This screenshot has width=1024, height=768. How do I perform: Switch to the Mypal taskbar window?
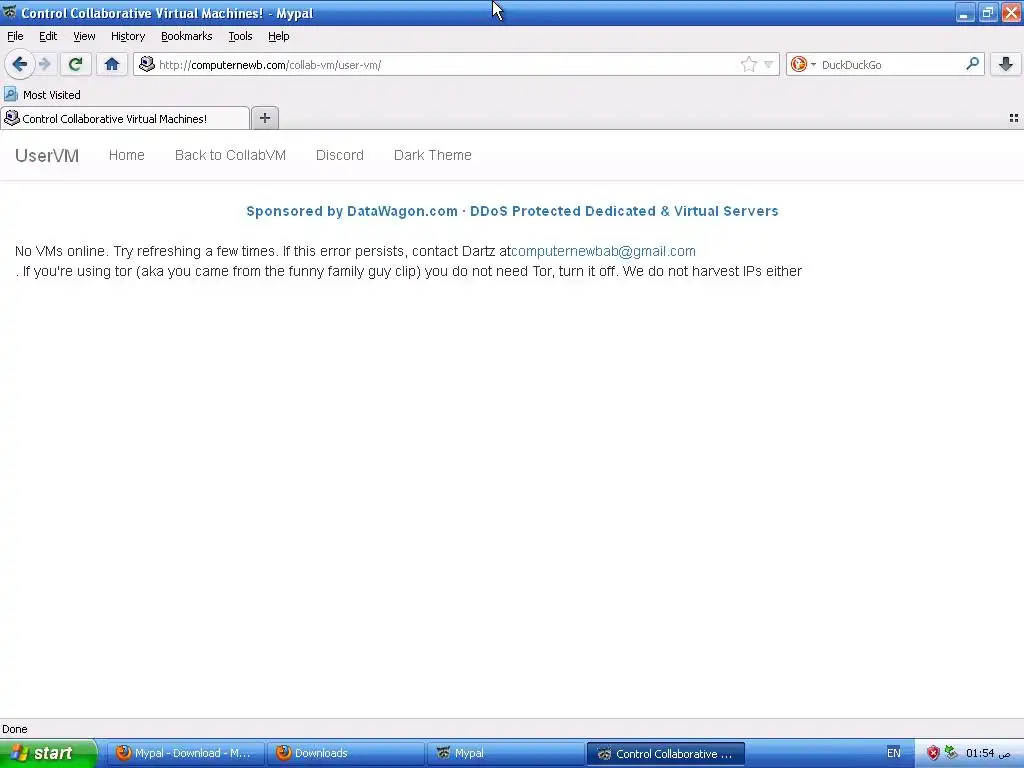coord(505,754)
